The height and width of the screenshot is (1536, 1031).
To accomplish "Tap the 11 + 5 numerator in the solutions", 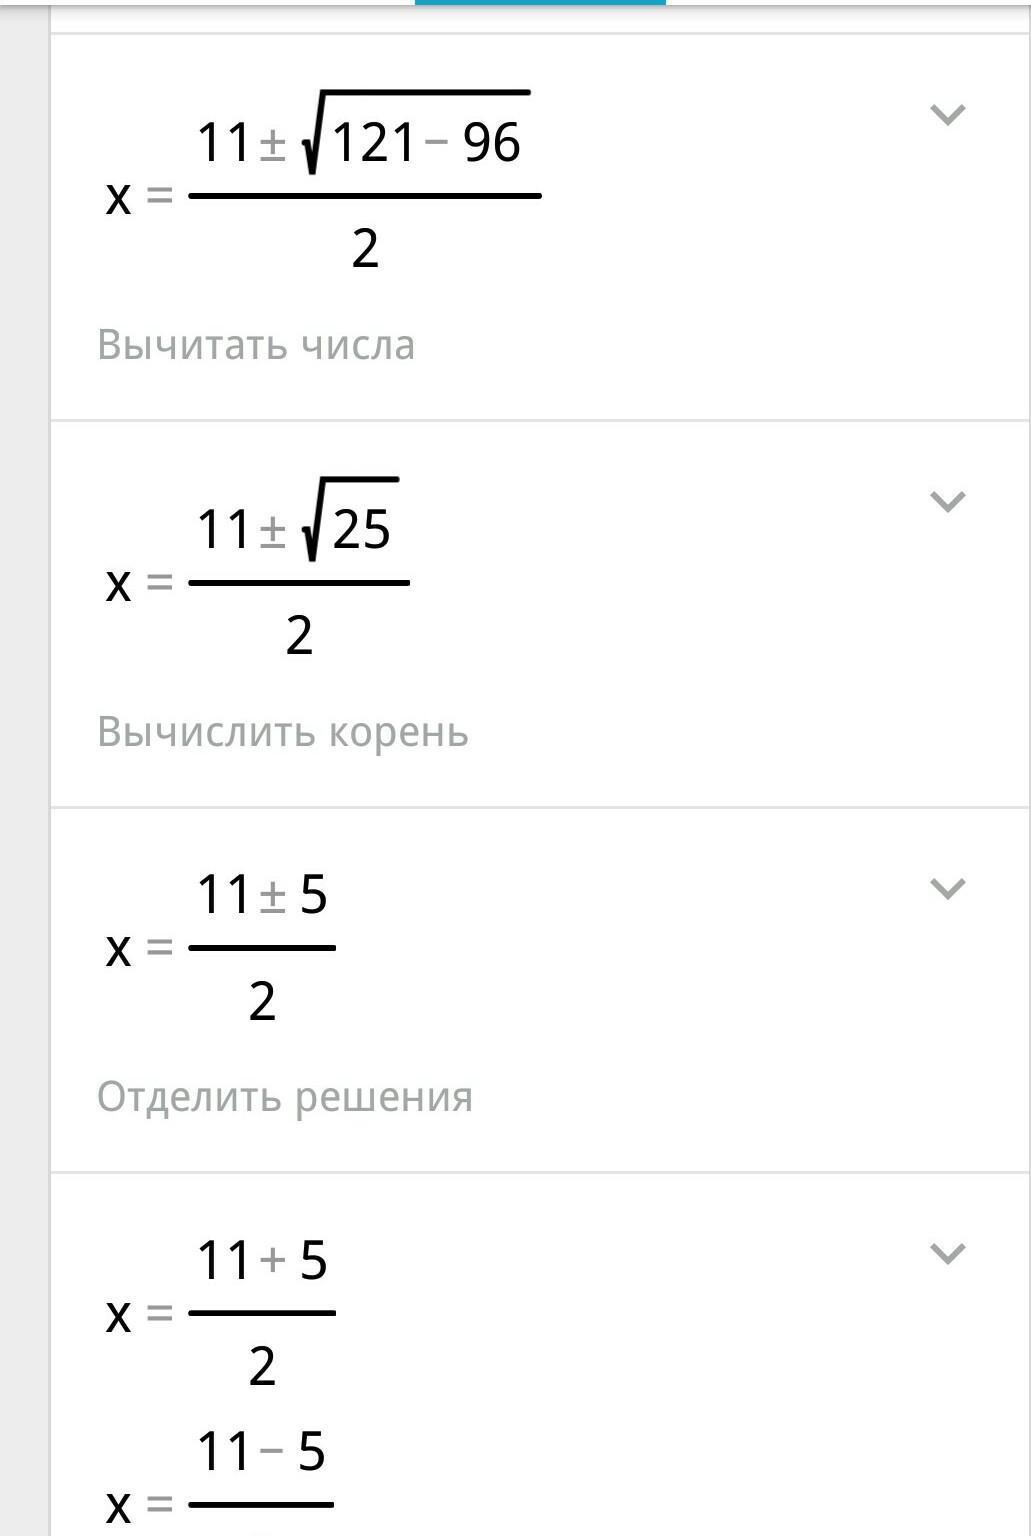I will [x=262, y=1260].
